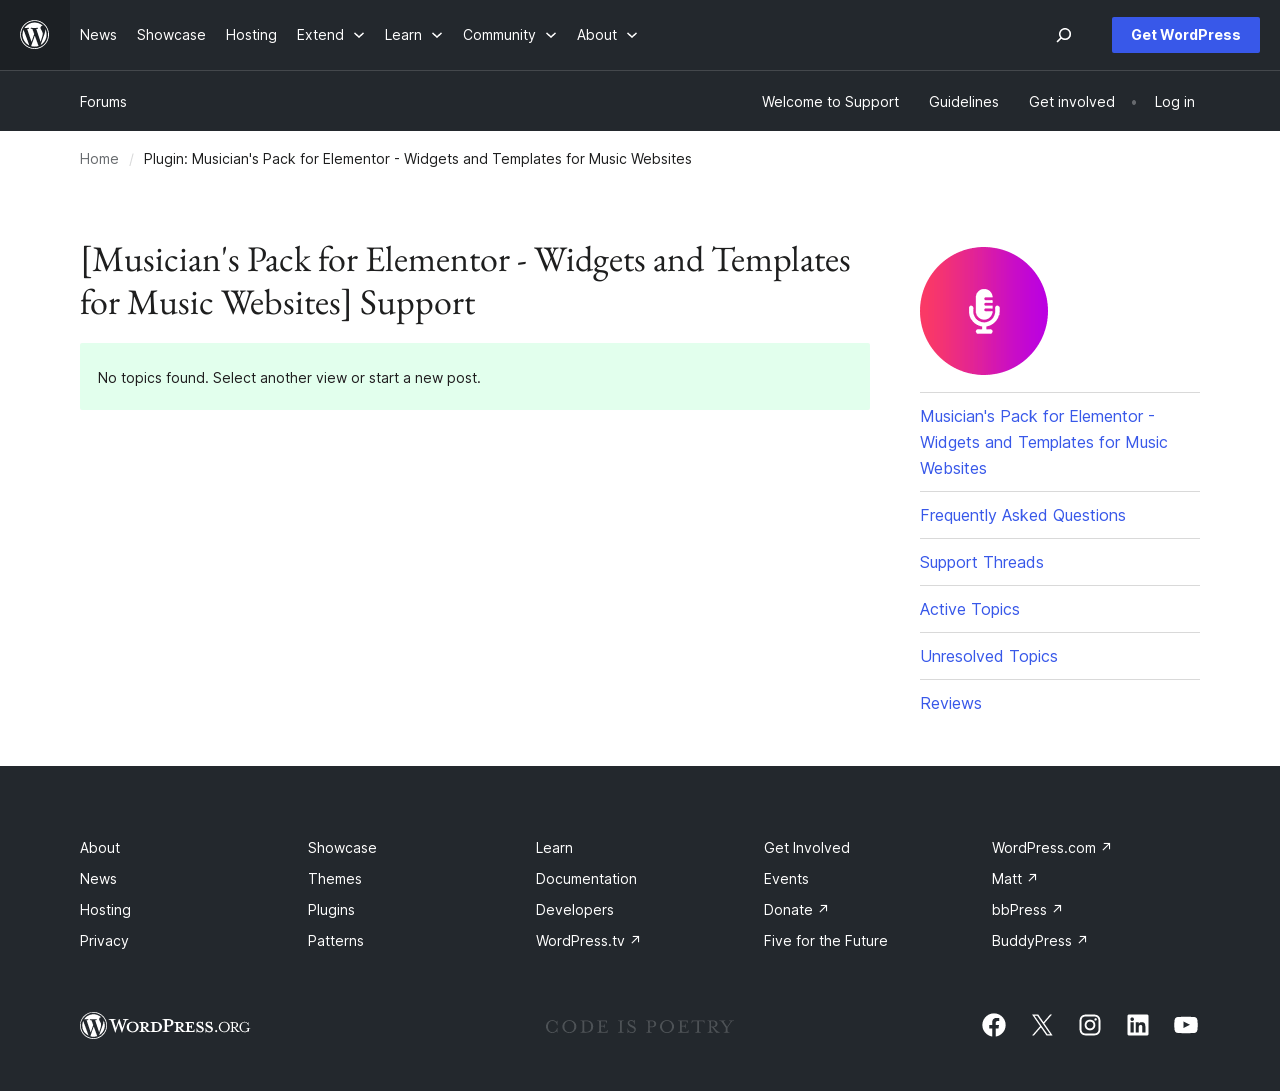Visit WordPress X (Twitter) icon
This screenshot has height=1091, width=1280.
click(x=1042, y=1025)
